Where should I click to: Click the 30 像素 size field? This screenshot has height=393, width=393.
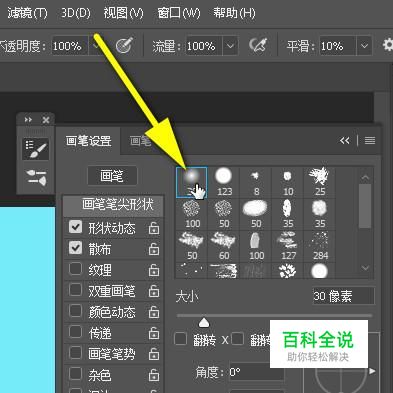(343, 296)
